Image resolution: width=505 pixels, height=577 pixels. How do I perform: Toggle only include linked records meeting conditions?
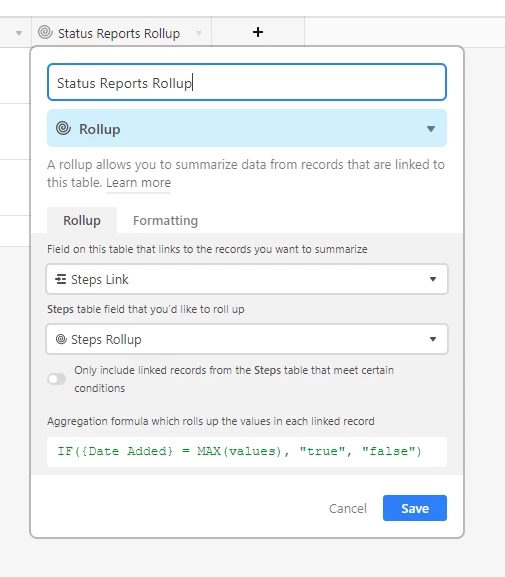57,379
